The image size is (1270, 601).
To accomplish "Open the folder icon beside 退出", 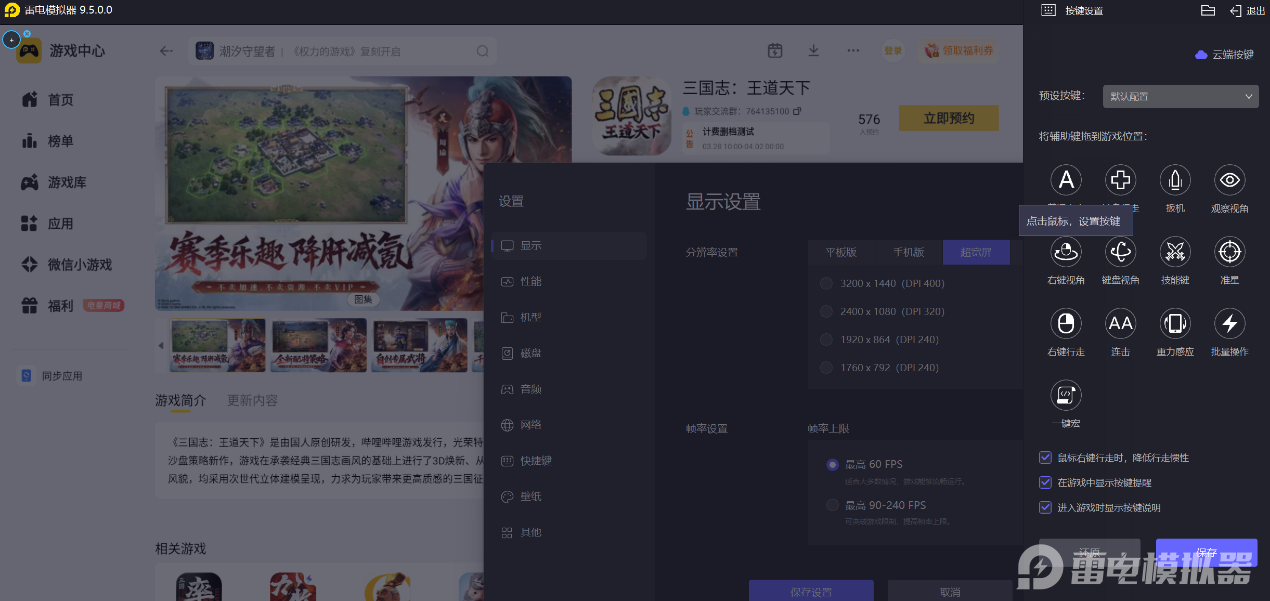I will point(1207,10).
